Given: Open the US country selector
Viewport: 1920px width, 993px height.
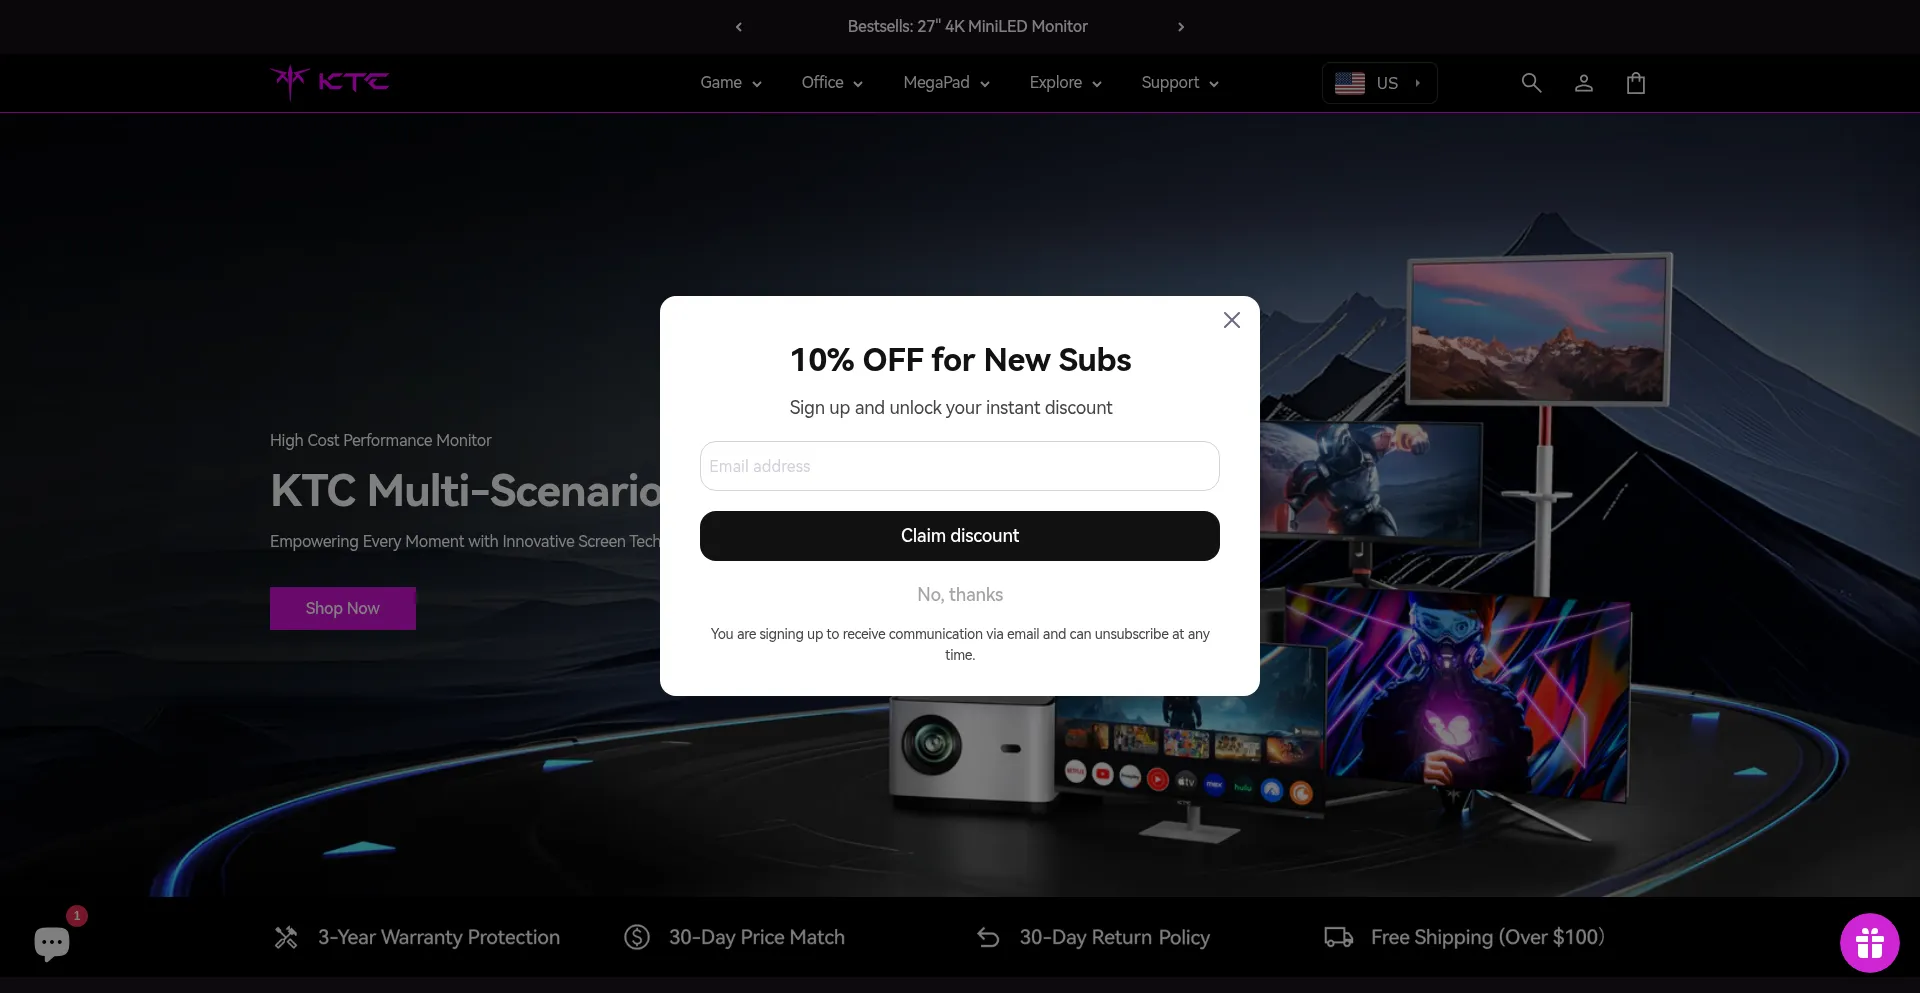Looking at the screenshot, I should tap(1379, 83).
